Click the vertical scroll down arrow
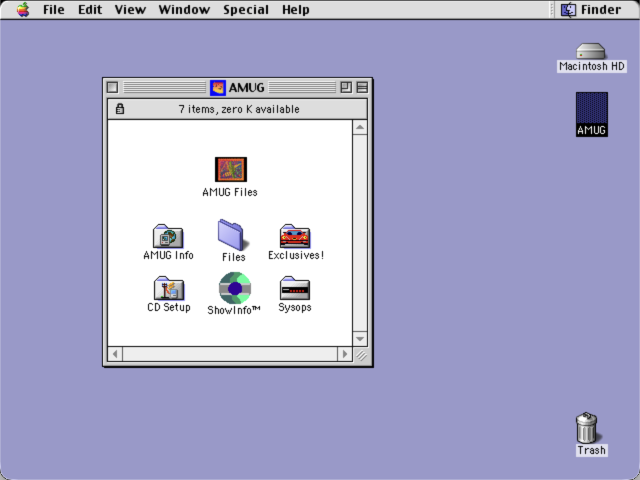Viewport: 640px width, 480px height. point(360,339)
